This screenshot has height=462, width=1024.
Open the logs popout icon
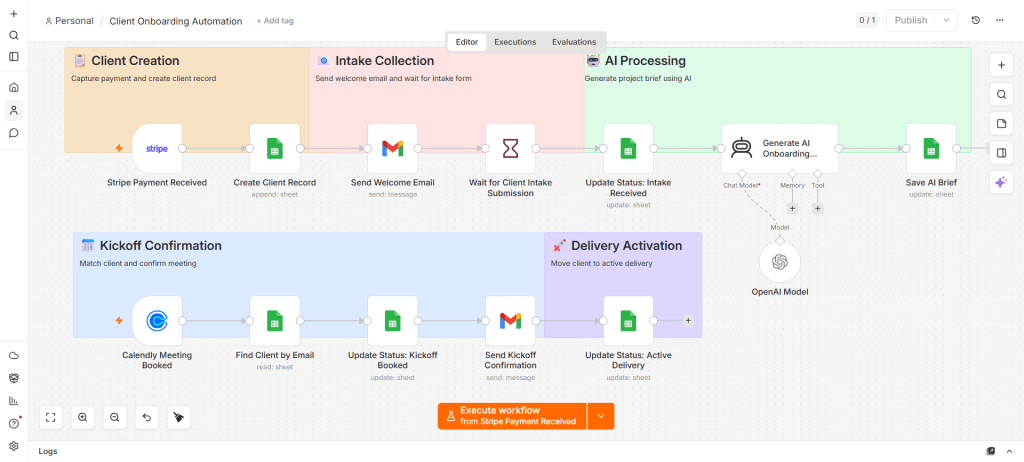(x=991, y=451)
